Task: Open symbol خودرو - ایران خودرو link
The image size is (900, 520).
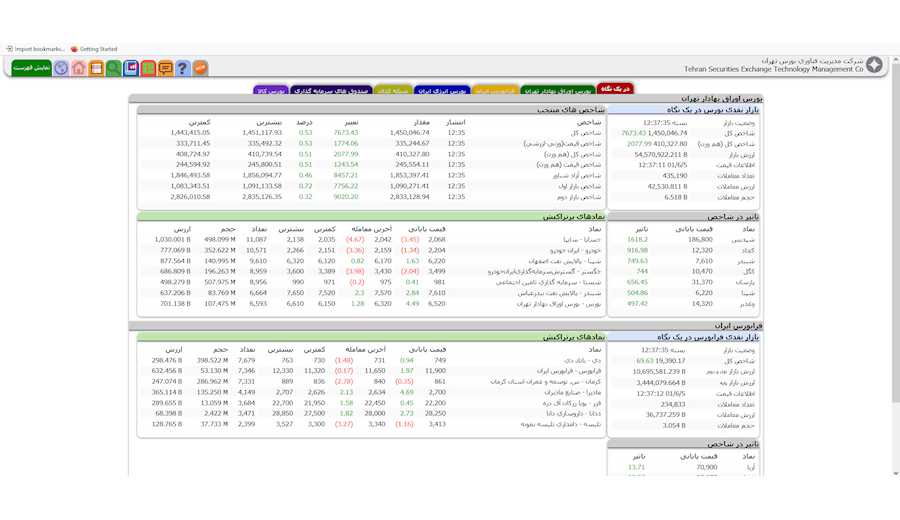Action: click(575, 250)
